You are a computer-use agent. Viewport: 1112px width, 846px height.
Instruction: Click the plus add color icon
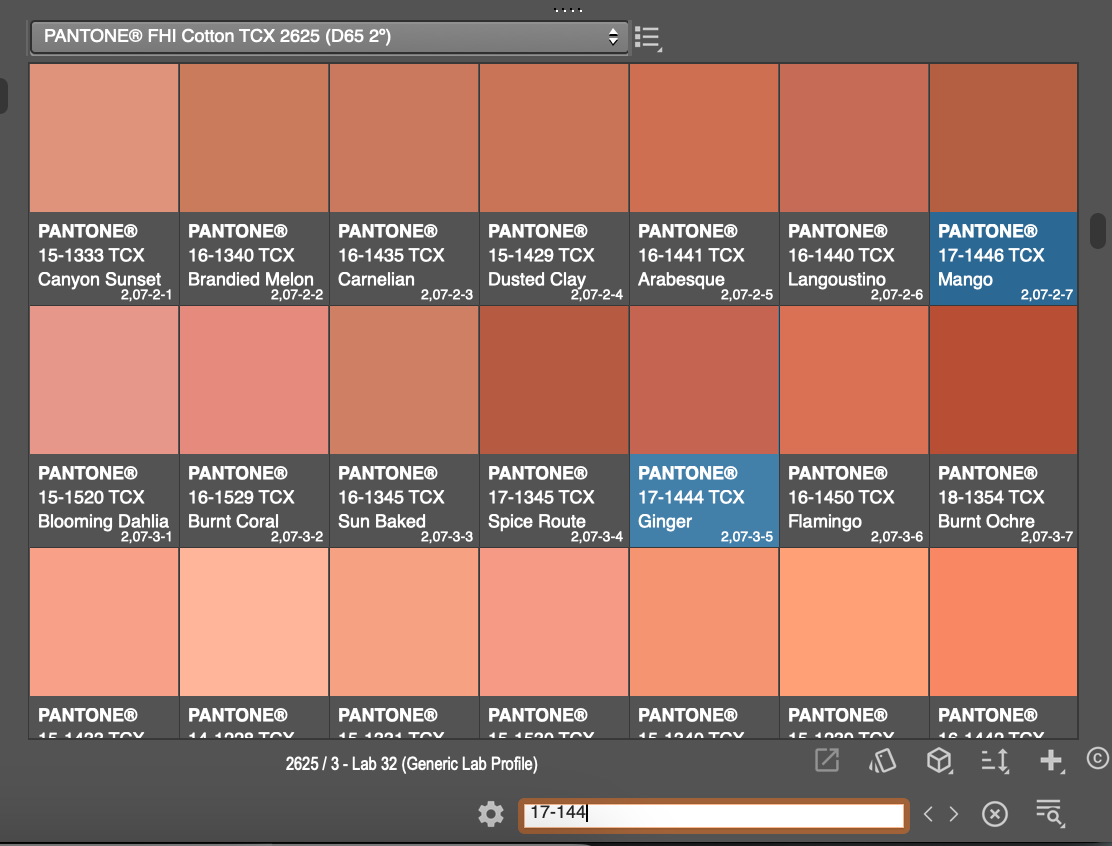click(1051, 761)
